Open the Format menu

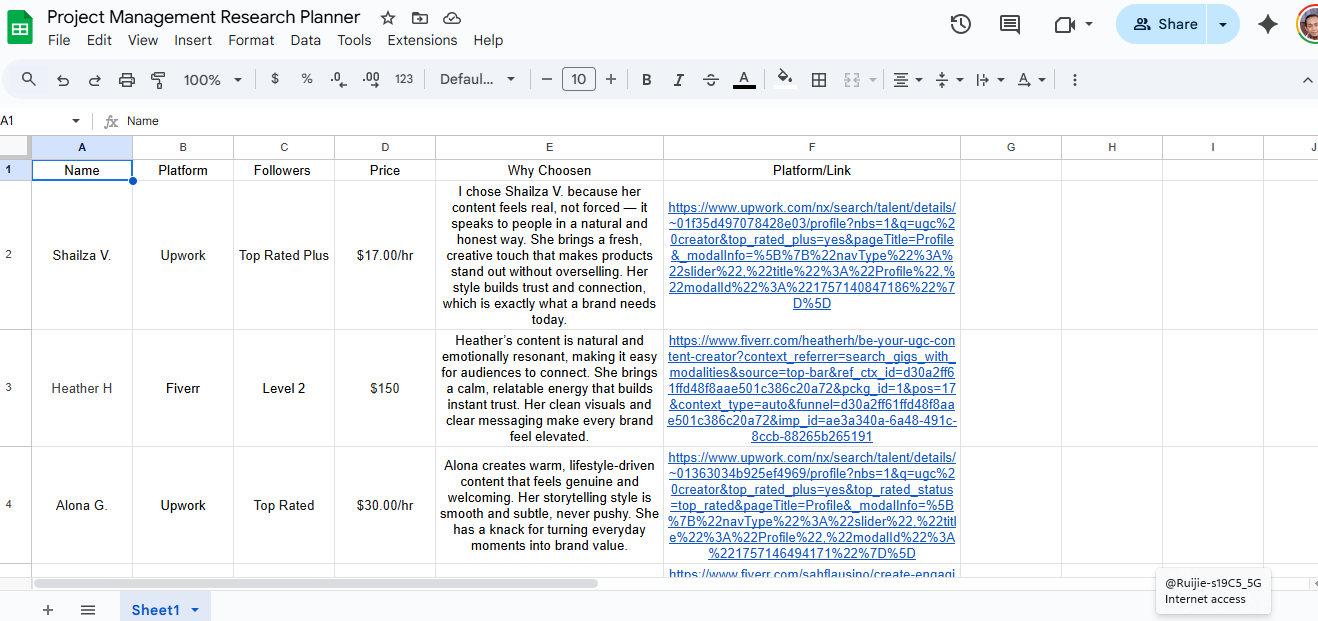251,40
